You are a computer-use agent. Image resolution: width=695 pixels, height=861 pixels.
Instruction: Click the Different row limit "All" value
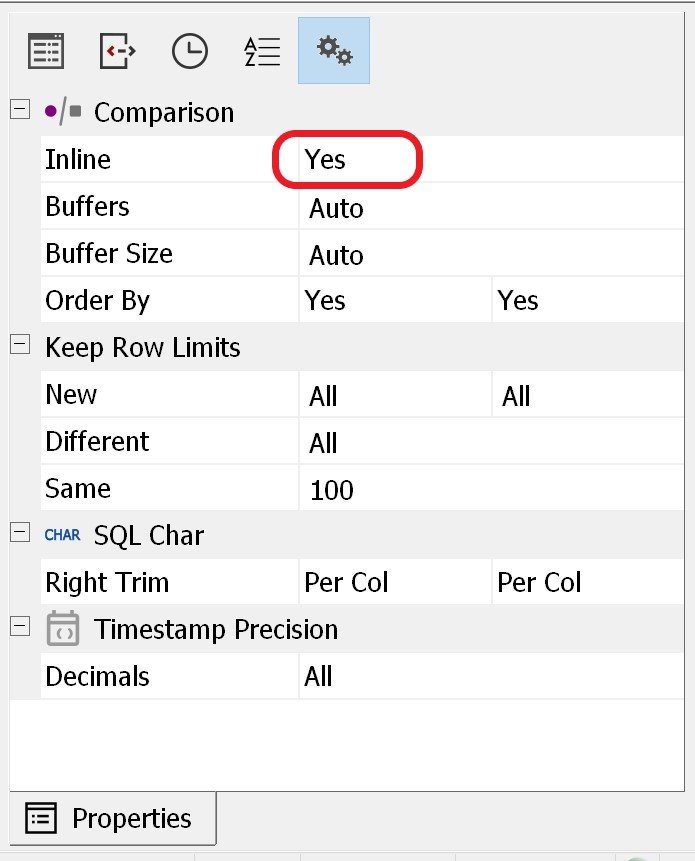point(323,443)
